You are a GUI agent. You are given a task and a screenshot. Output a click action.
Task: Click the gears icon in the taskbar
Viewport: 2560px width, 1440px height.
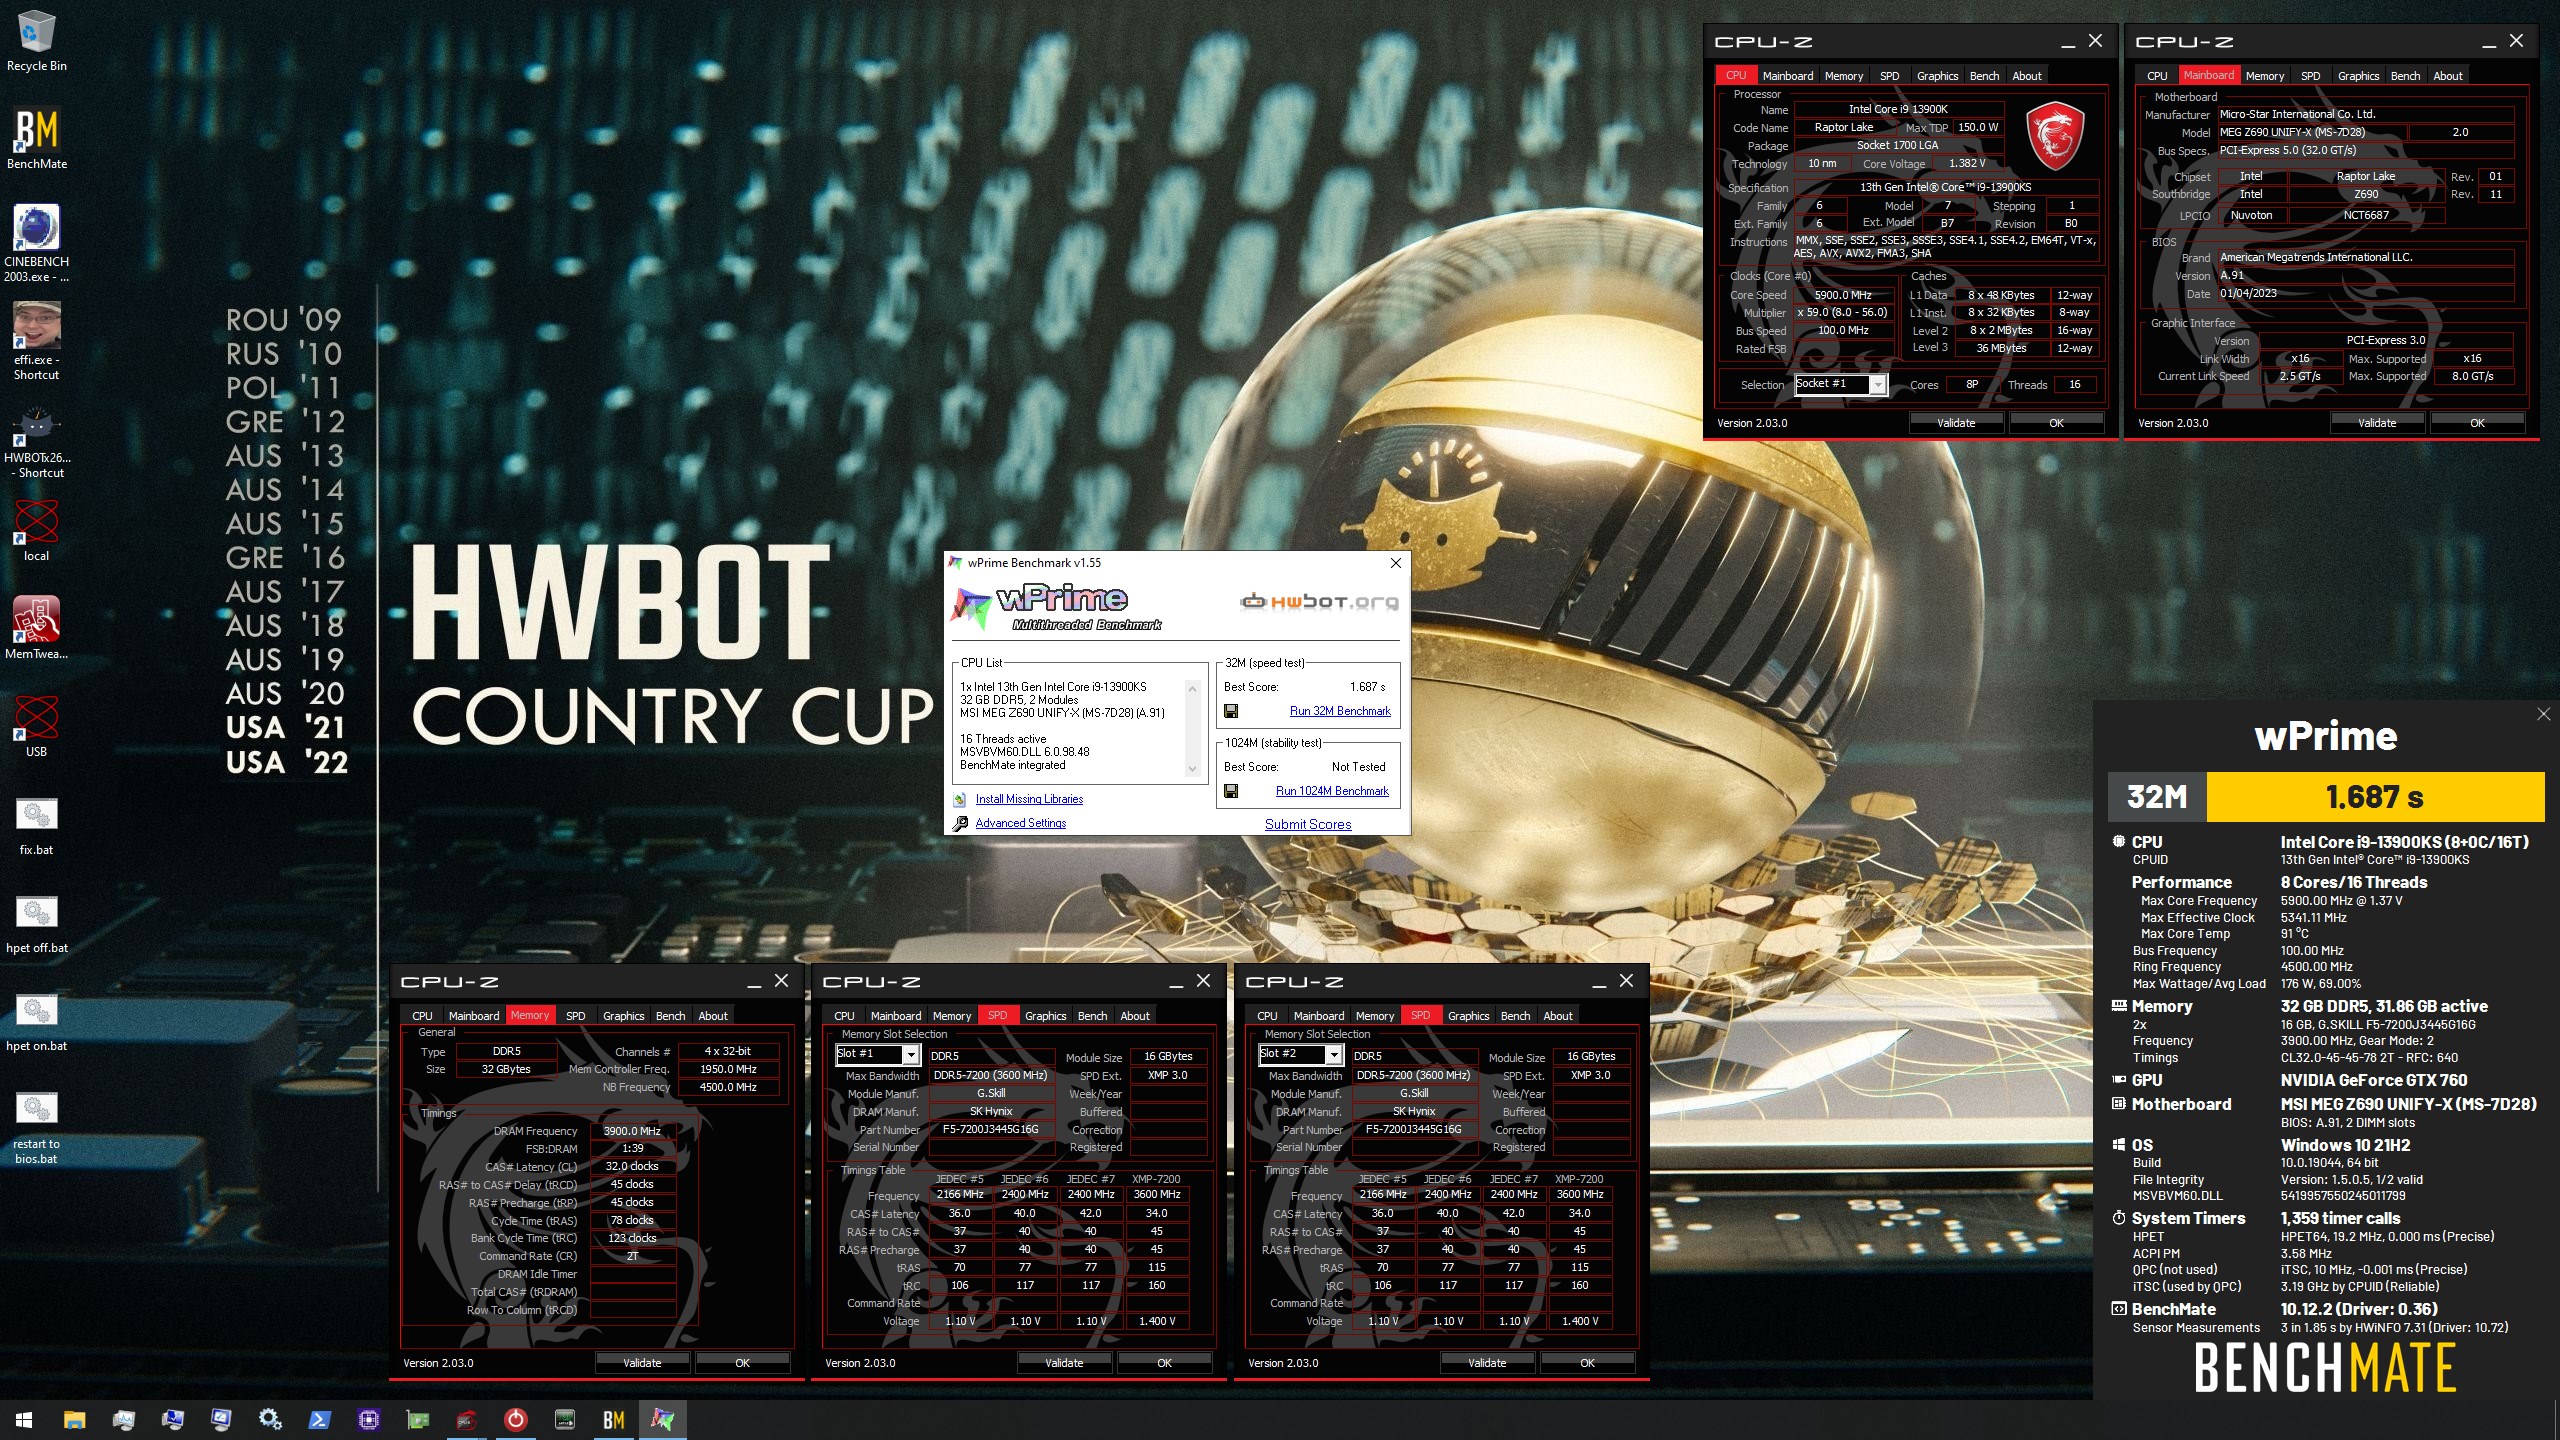(x=270, y=1419)
